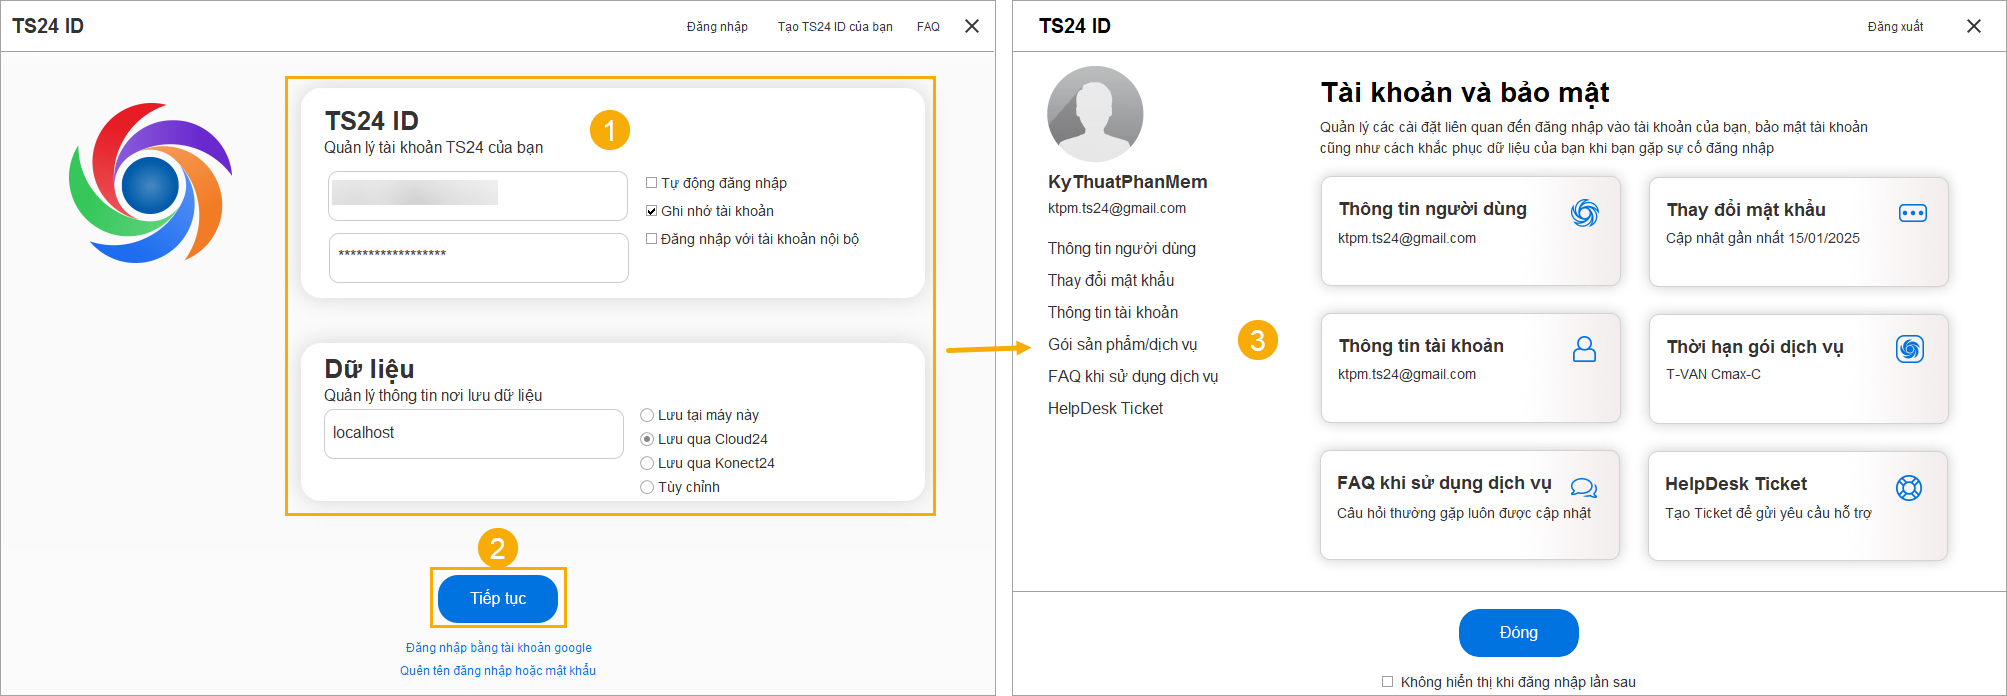This screenshot has height=696, width=2007.
Task: Close the account window with the X
Action: pyautogui.click(x=1974, y=26)
